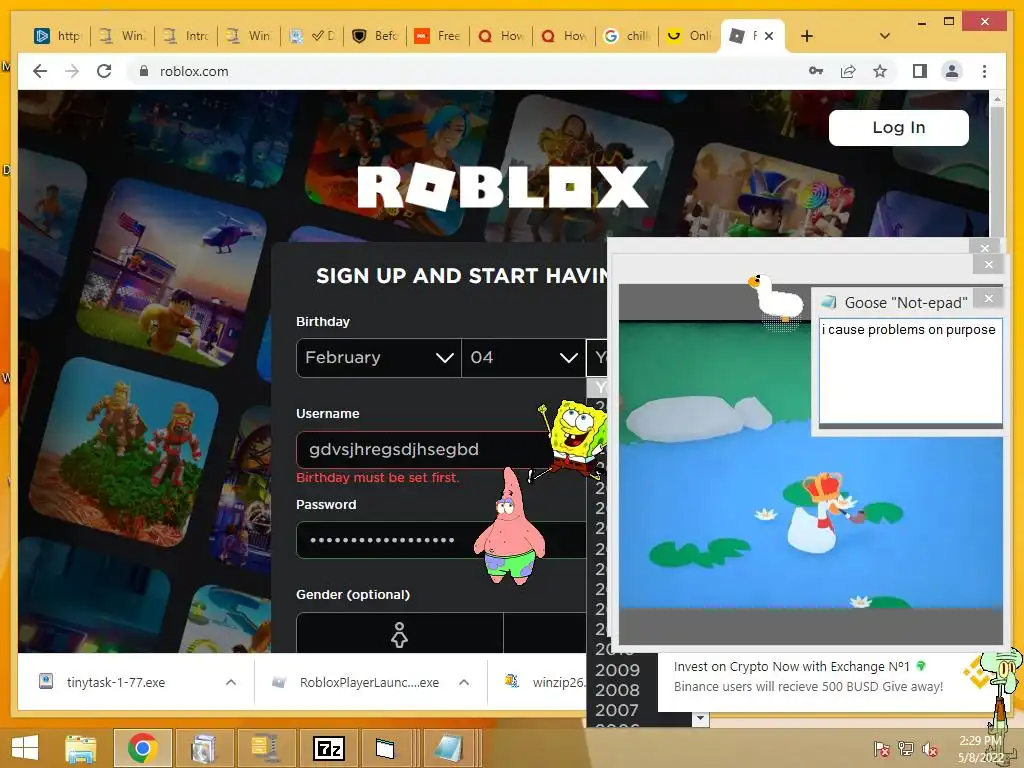The width and height of the screenshot is (1024, 768).
Task: Switch to the first 'http' tab
Action: (57, 36)
